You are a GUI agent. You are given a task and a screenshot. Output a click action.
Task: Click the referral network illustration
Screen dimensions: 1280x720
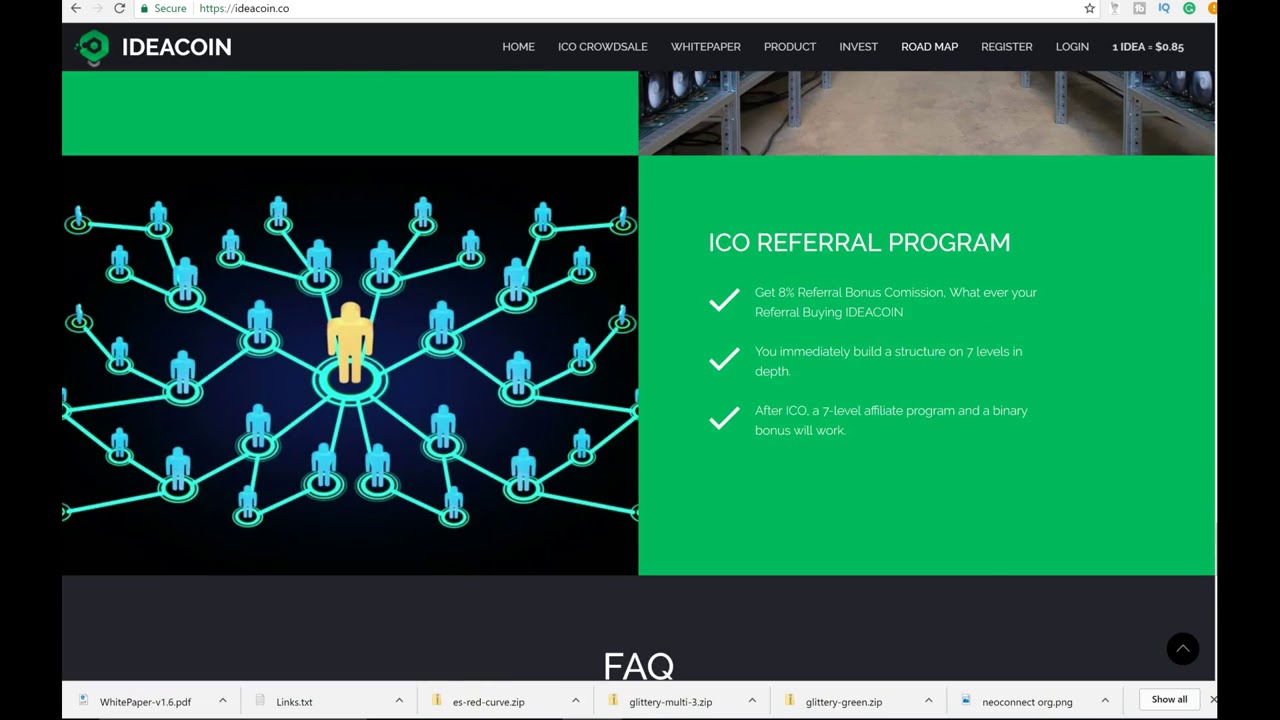pos(350,365)
